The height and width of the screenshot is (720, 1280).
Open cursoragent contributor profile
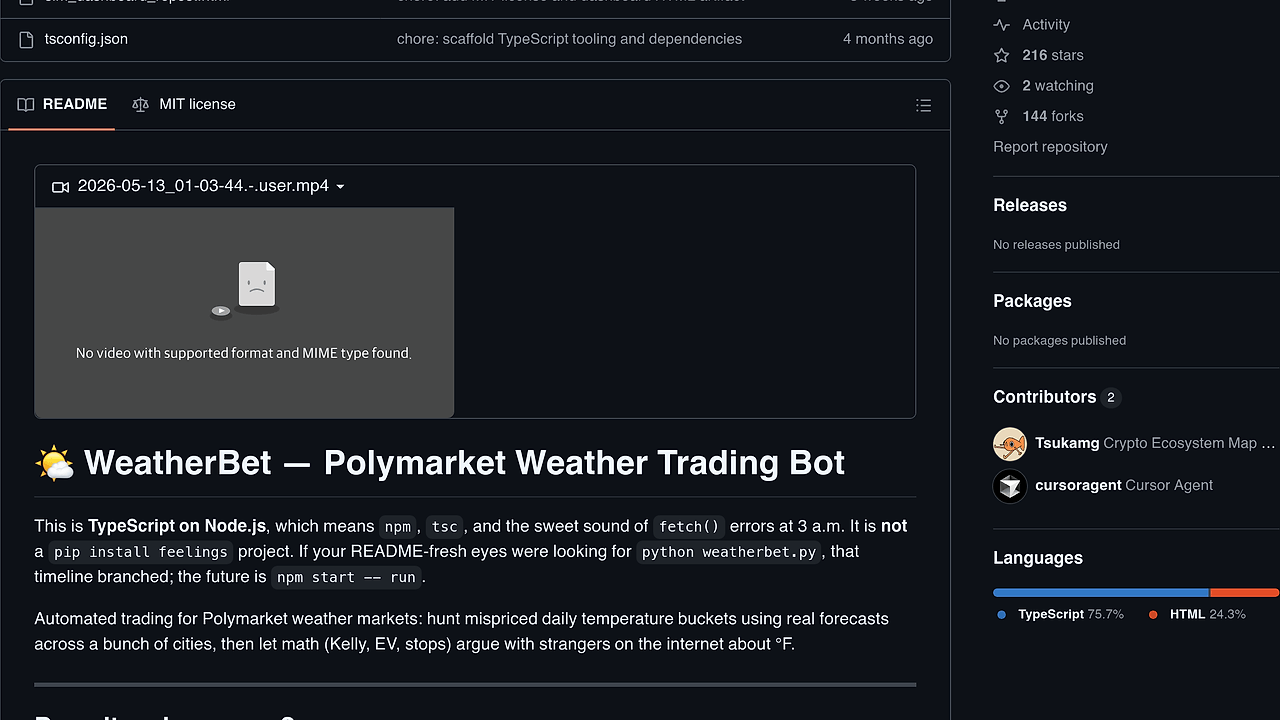pos(1078,485)
